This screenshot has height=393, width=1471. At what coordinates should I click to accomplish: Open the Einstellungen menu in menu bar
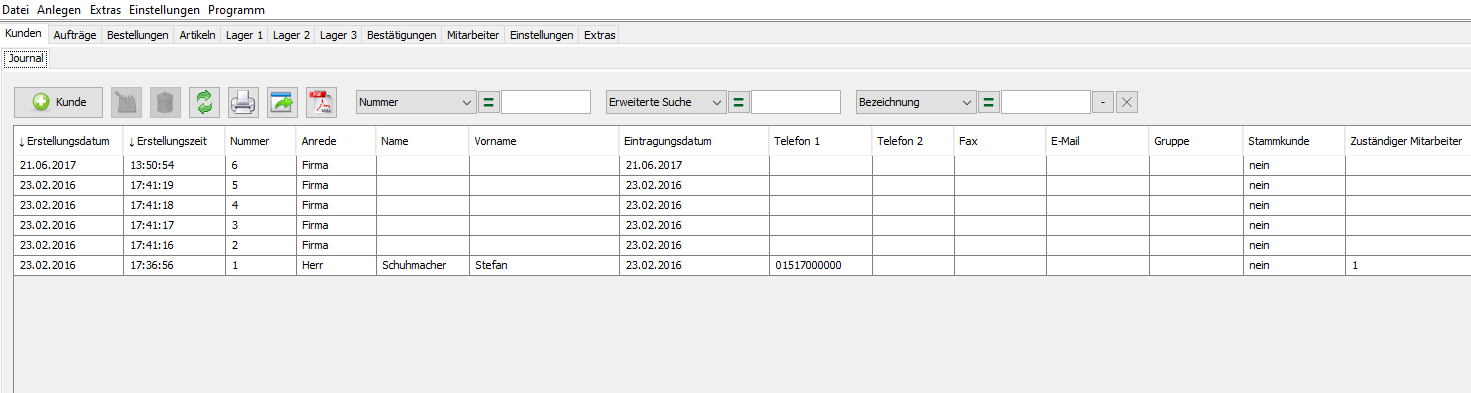[x=164, y=10]
